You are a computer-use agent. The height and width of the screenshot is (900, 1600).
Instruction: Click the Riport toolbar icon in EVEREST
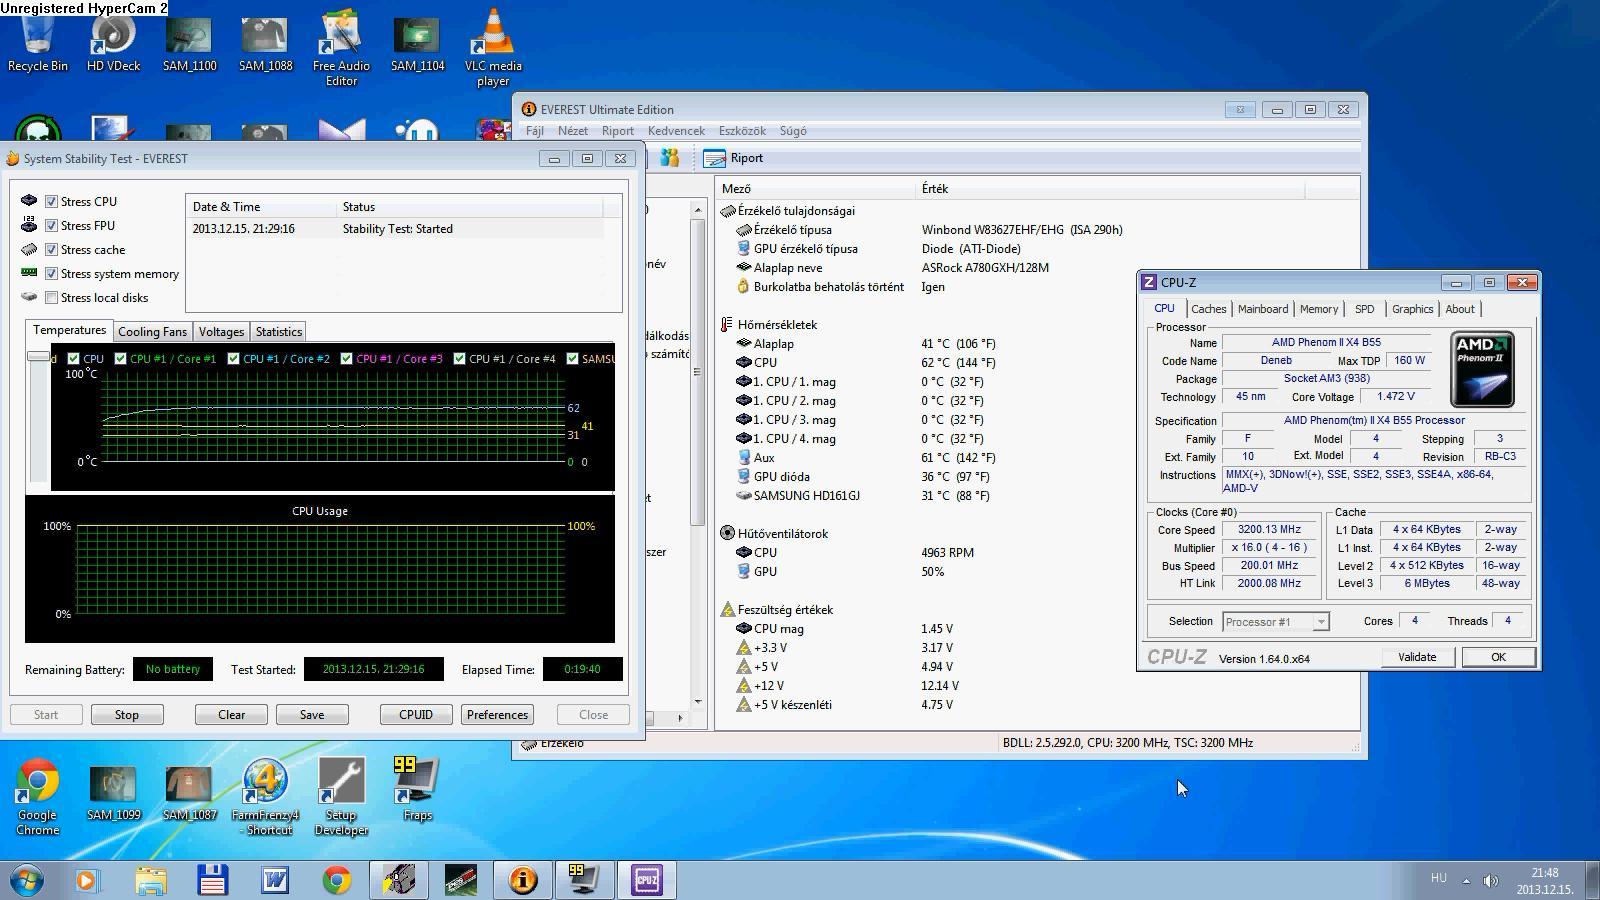coord(734,158)
